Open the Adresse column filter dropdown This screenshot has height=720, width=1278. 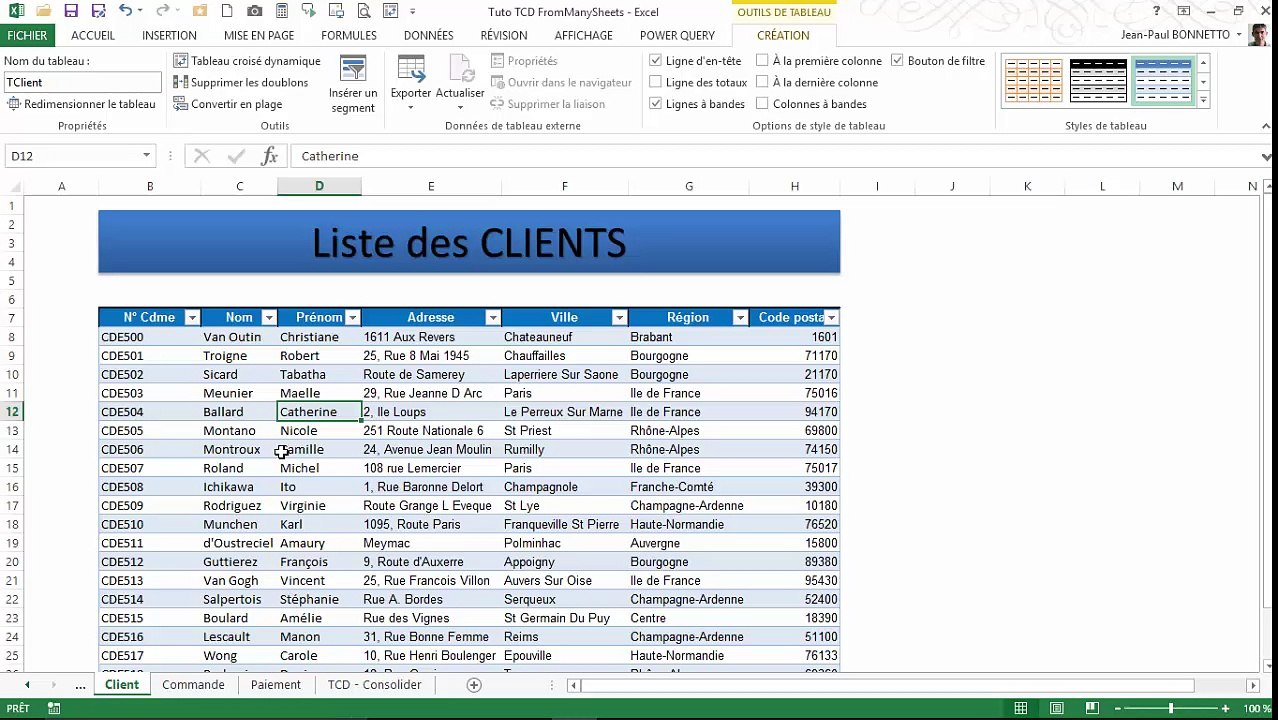pyautogui.click(x=492, y=318)
